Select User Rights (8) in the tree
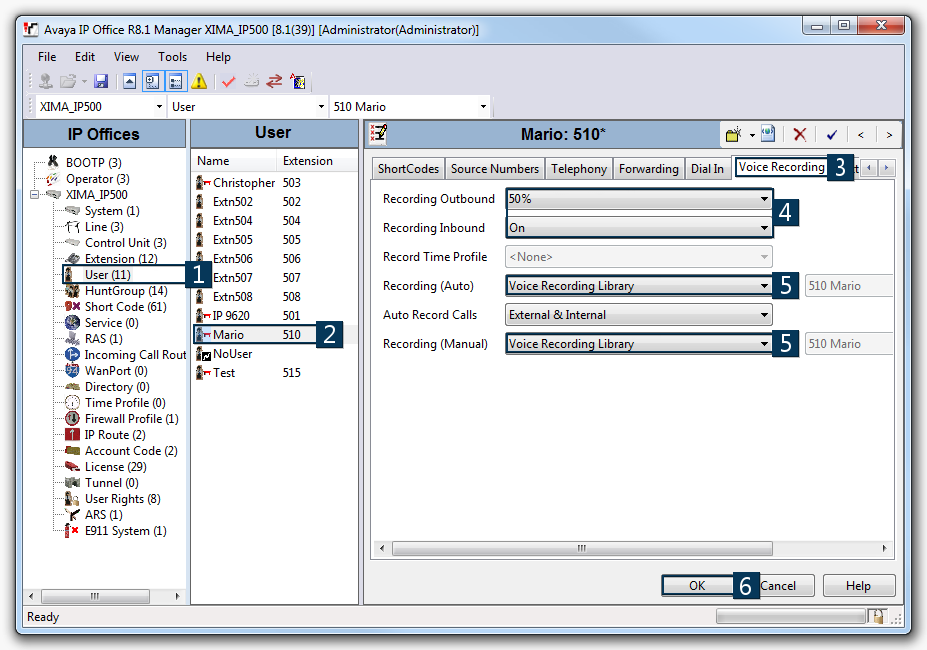 pos(122,499)
